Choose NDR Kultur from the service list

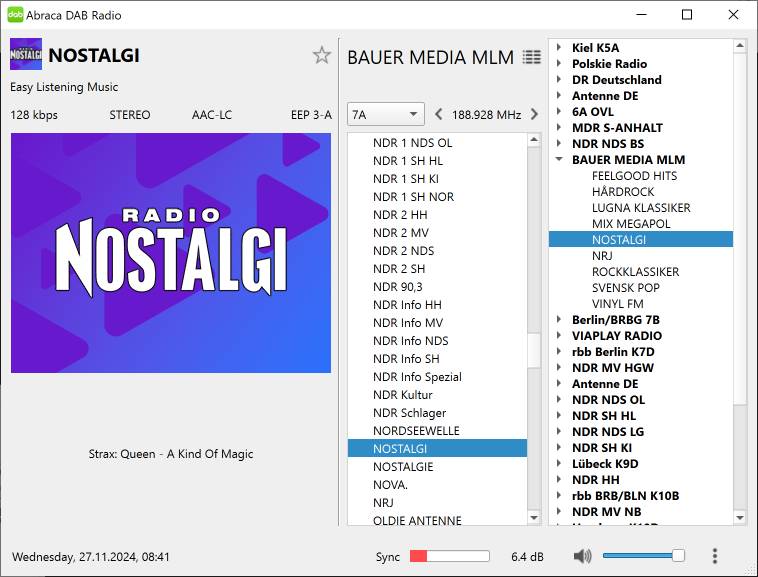tap(402, 395)
